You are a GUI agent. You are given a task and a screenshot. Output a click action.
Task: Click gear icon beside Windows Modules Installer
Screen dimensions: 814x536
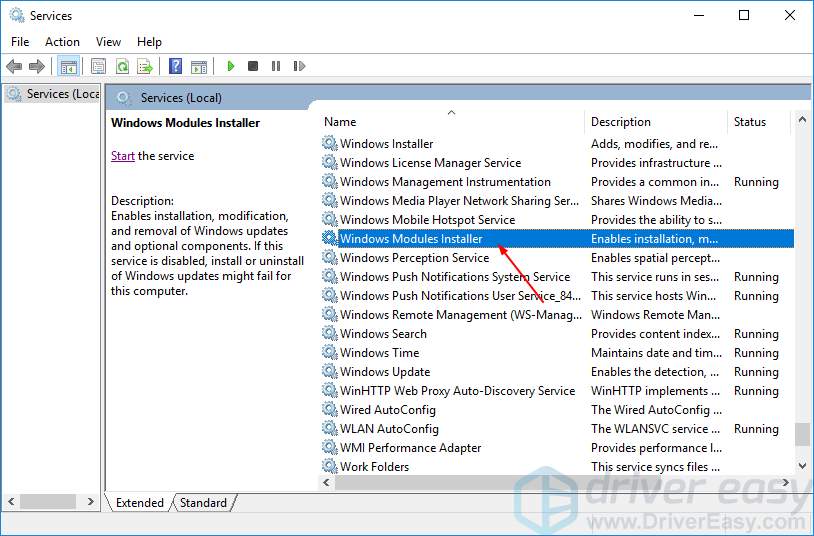(330, 238)
